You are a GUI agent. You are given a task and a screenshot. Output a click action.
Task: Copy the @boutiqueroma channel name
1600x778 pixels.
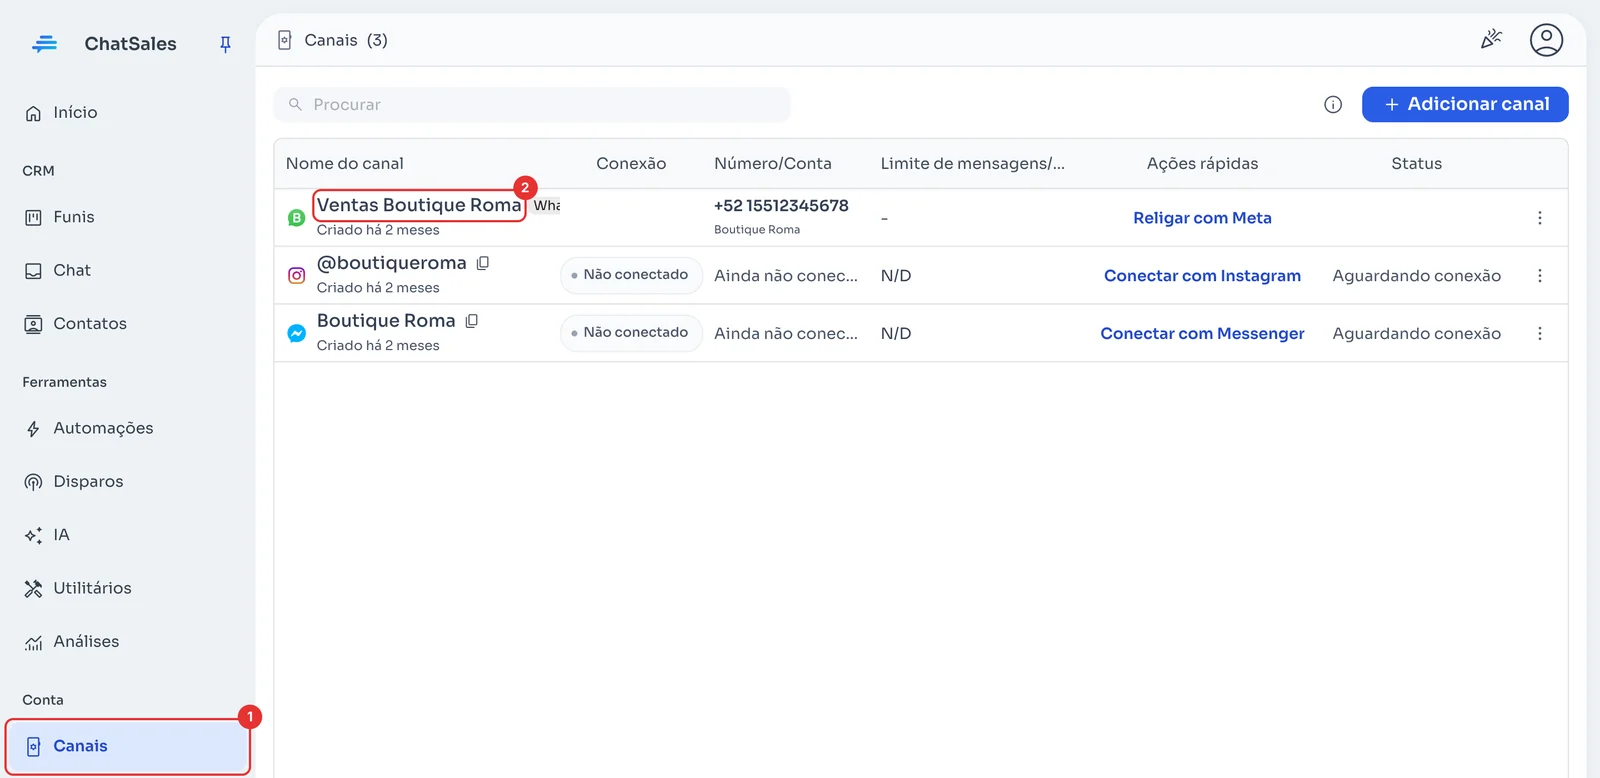tap(483, 263)
